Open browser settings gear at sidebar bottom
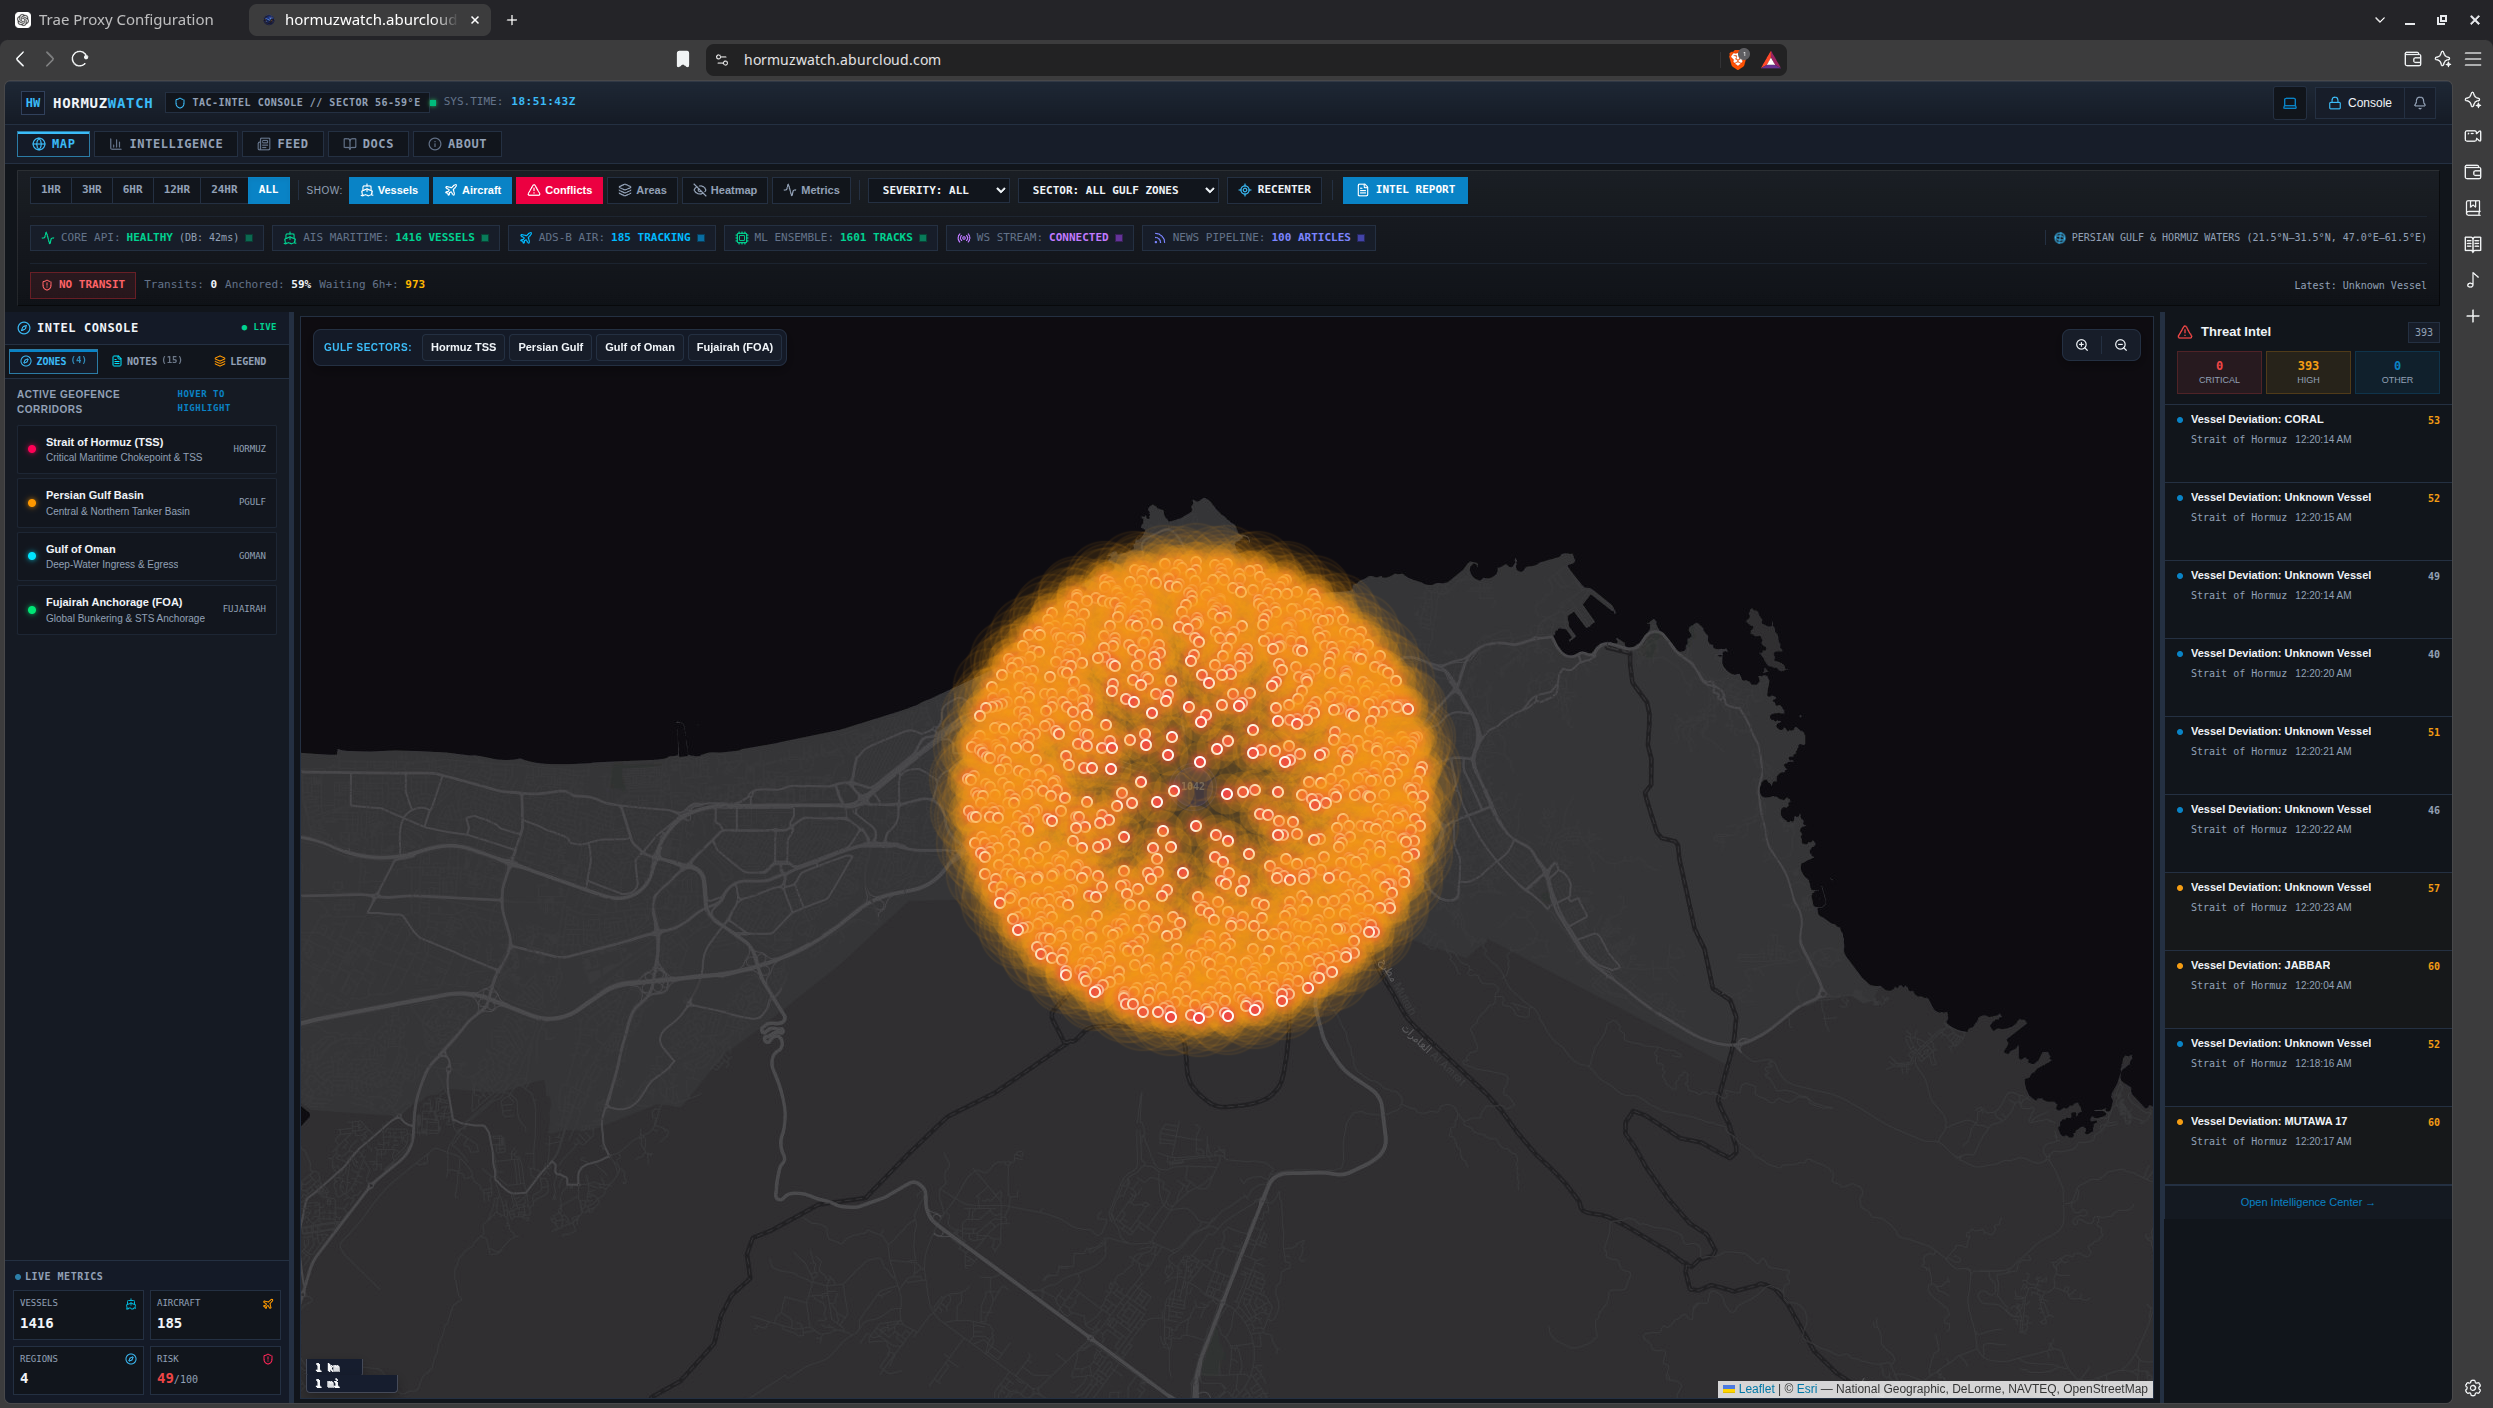The height and width of the screenshot is (1408, 2493). pos(2473,1387)
